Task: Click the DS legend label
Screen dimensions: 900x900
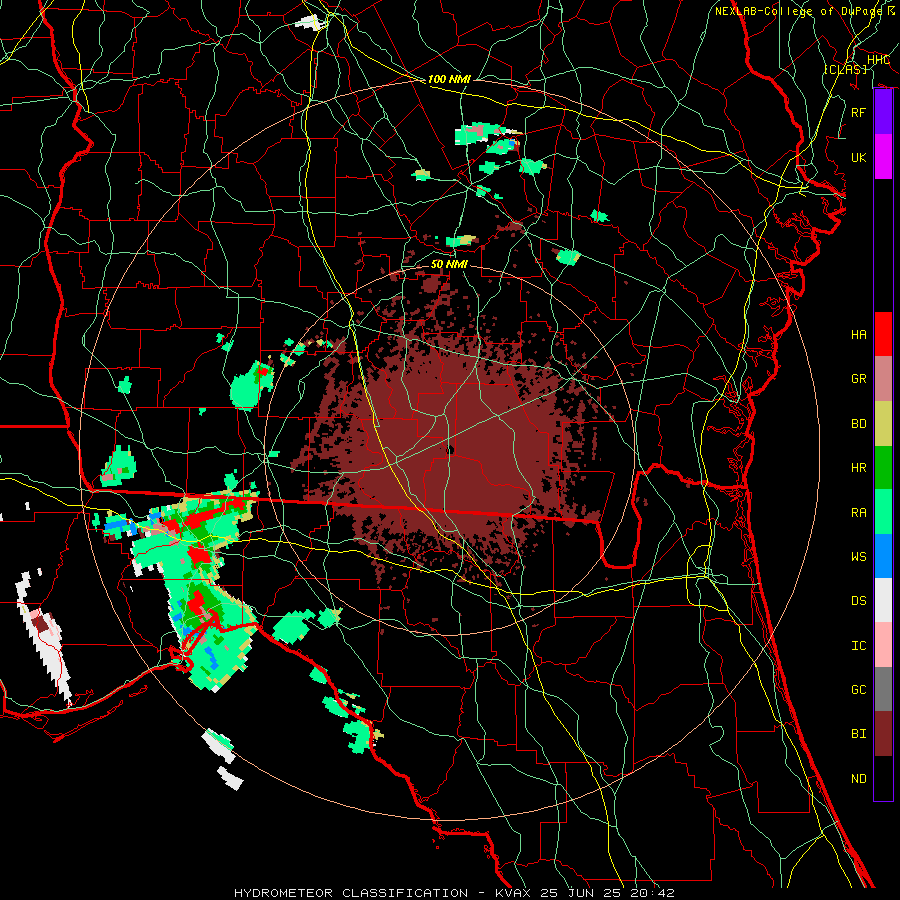Action: [858, 600]
